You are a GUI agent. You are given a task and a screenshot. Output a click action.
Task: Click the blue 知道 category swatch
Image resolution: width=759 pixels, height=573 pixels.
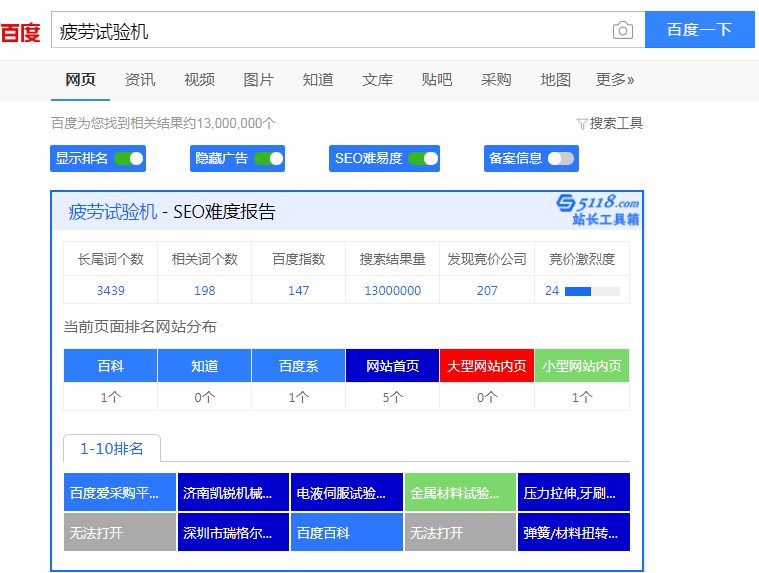click(204, 366)
